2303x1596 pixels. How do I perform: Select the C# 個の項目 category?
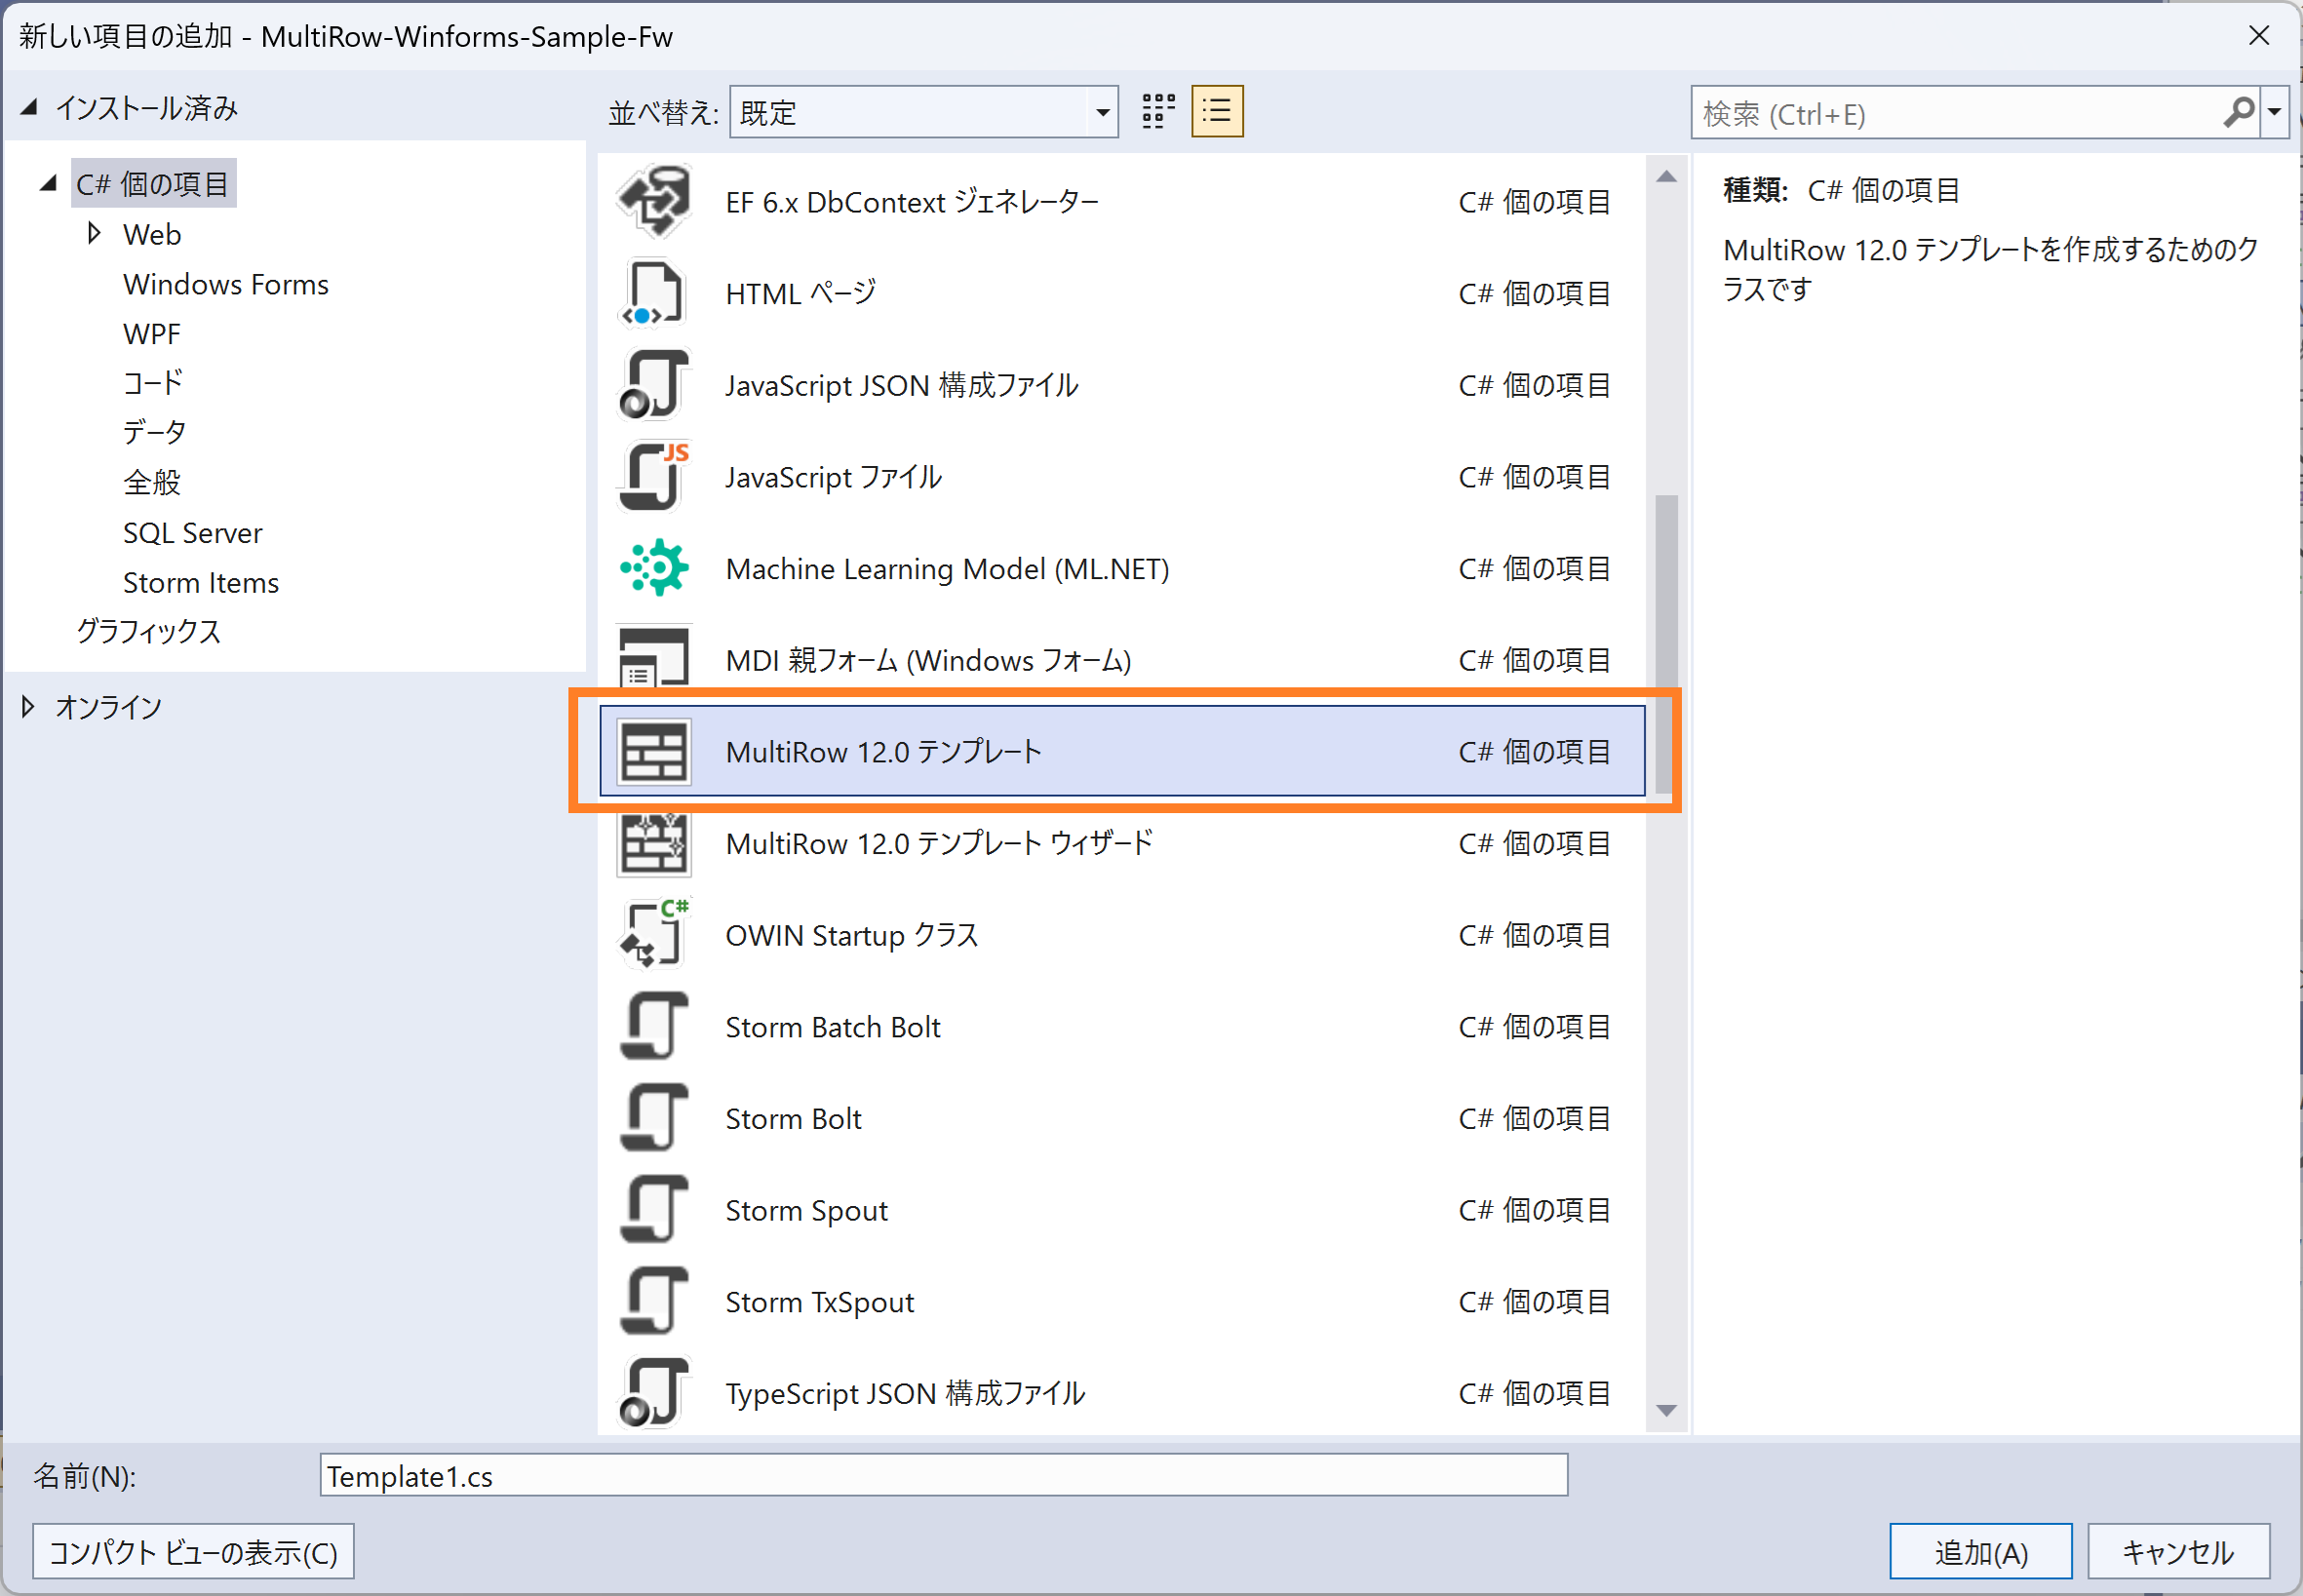tap(153, 184)
